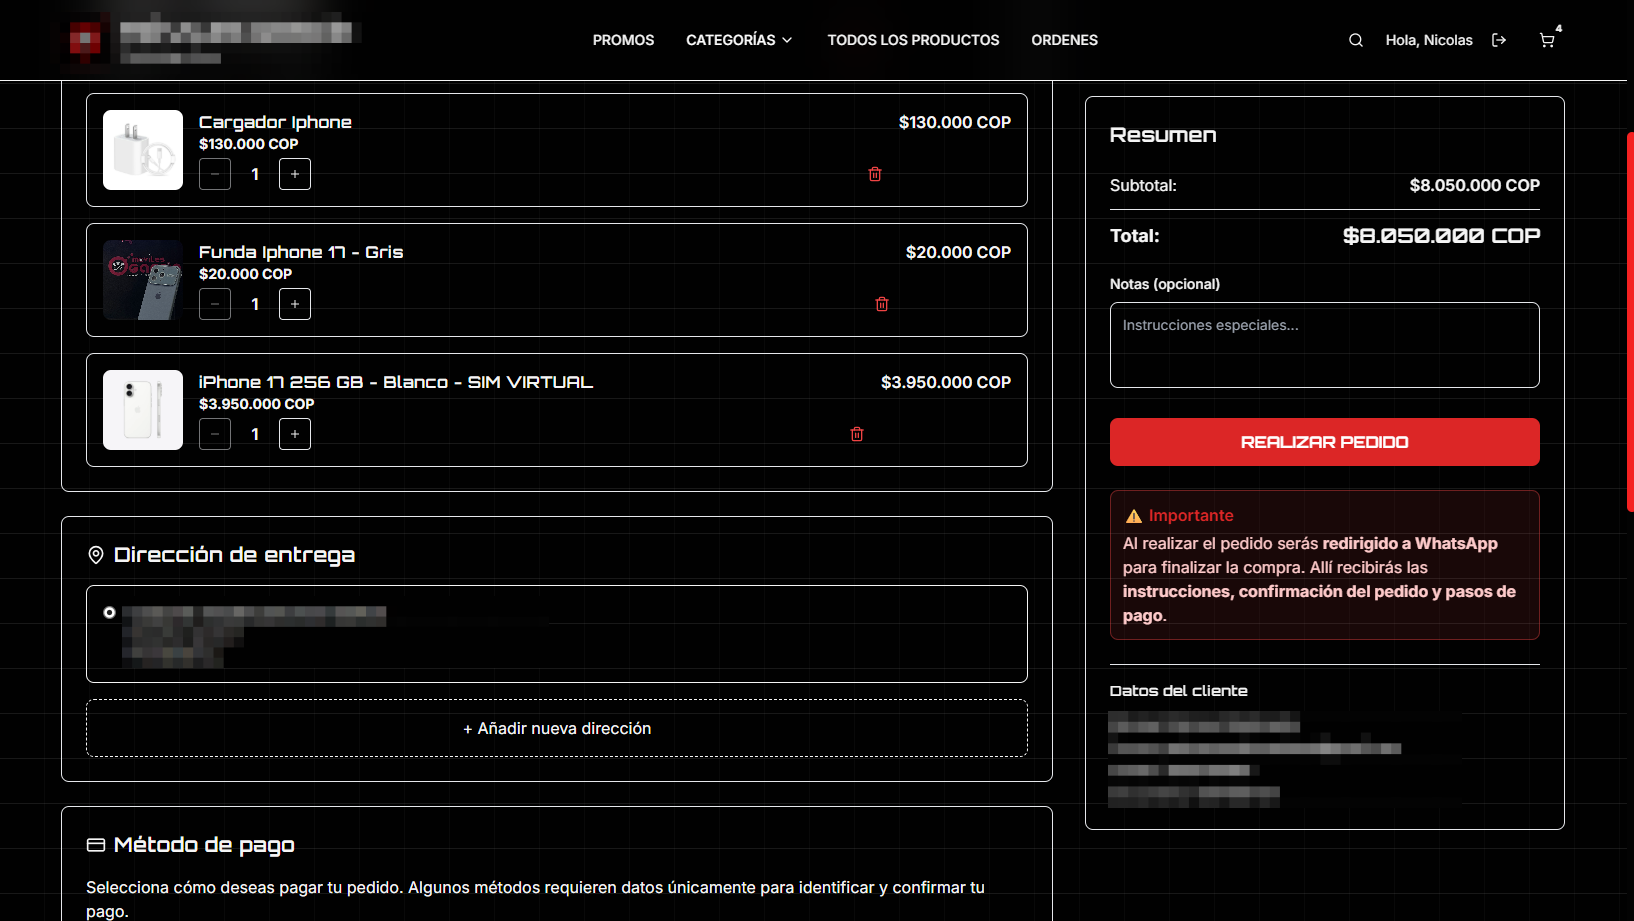Click the search magnifier icon
The width and height of the screenshot is (1634, 921).
coord(1355,40)
